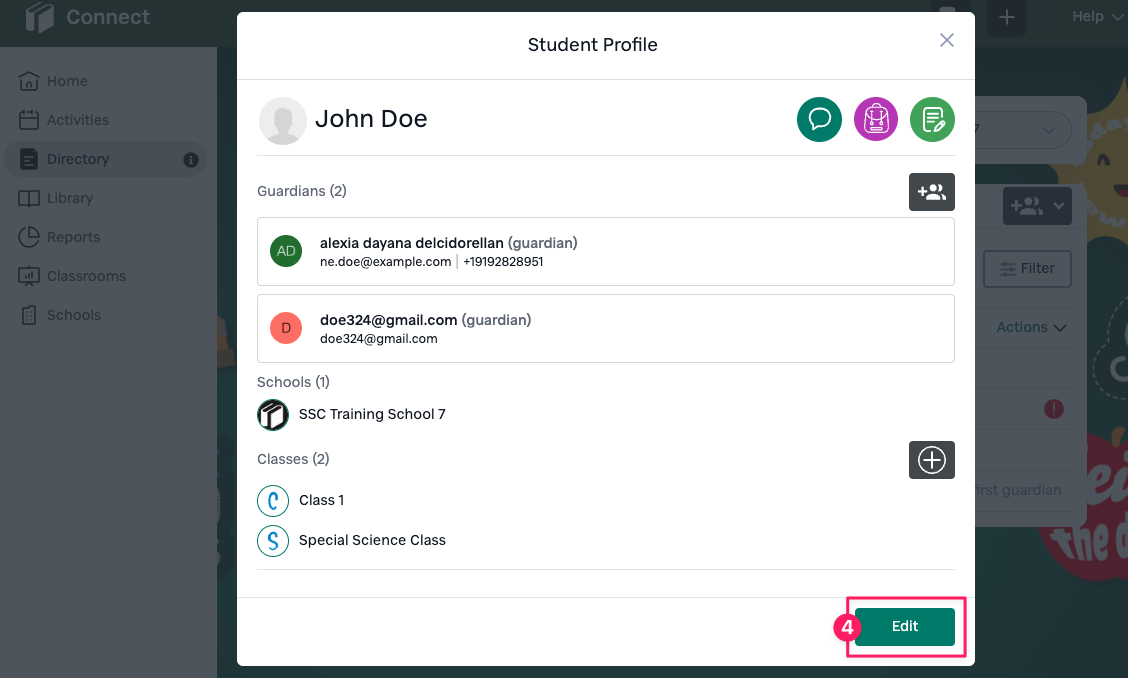Click the add guardians icon
This screenshot has height=678, width=1128.
931,192
